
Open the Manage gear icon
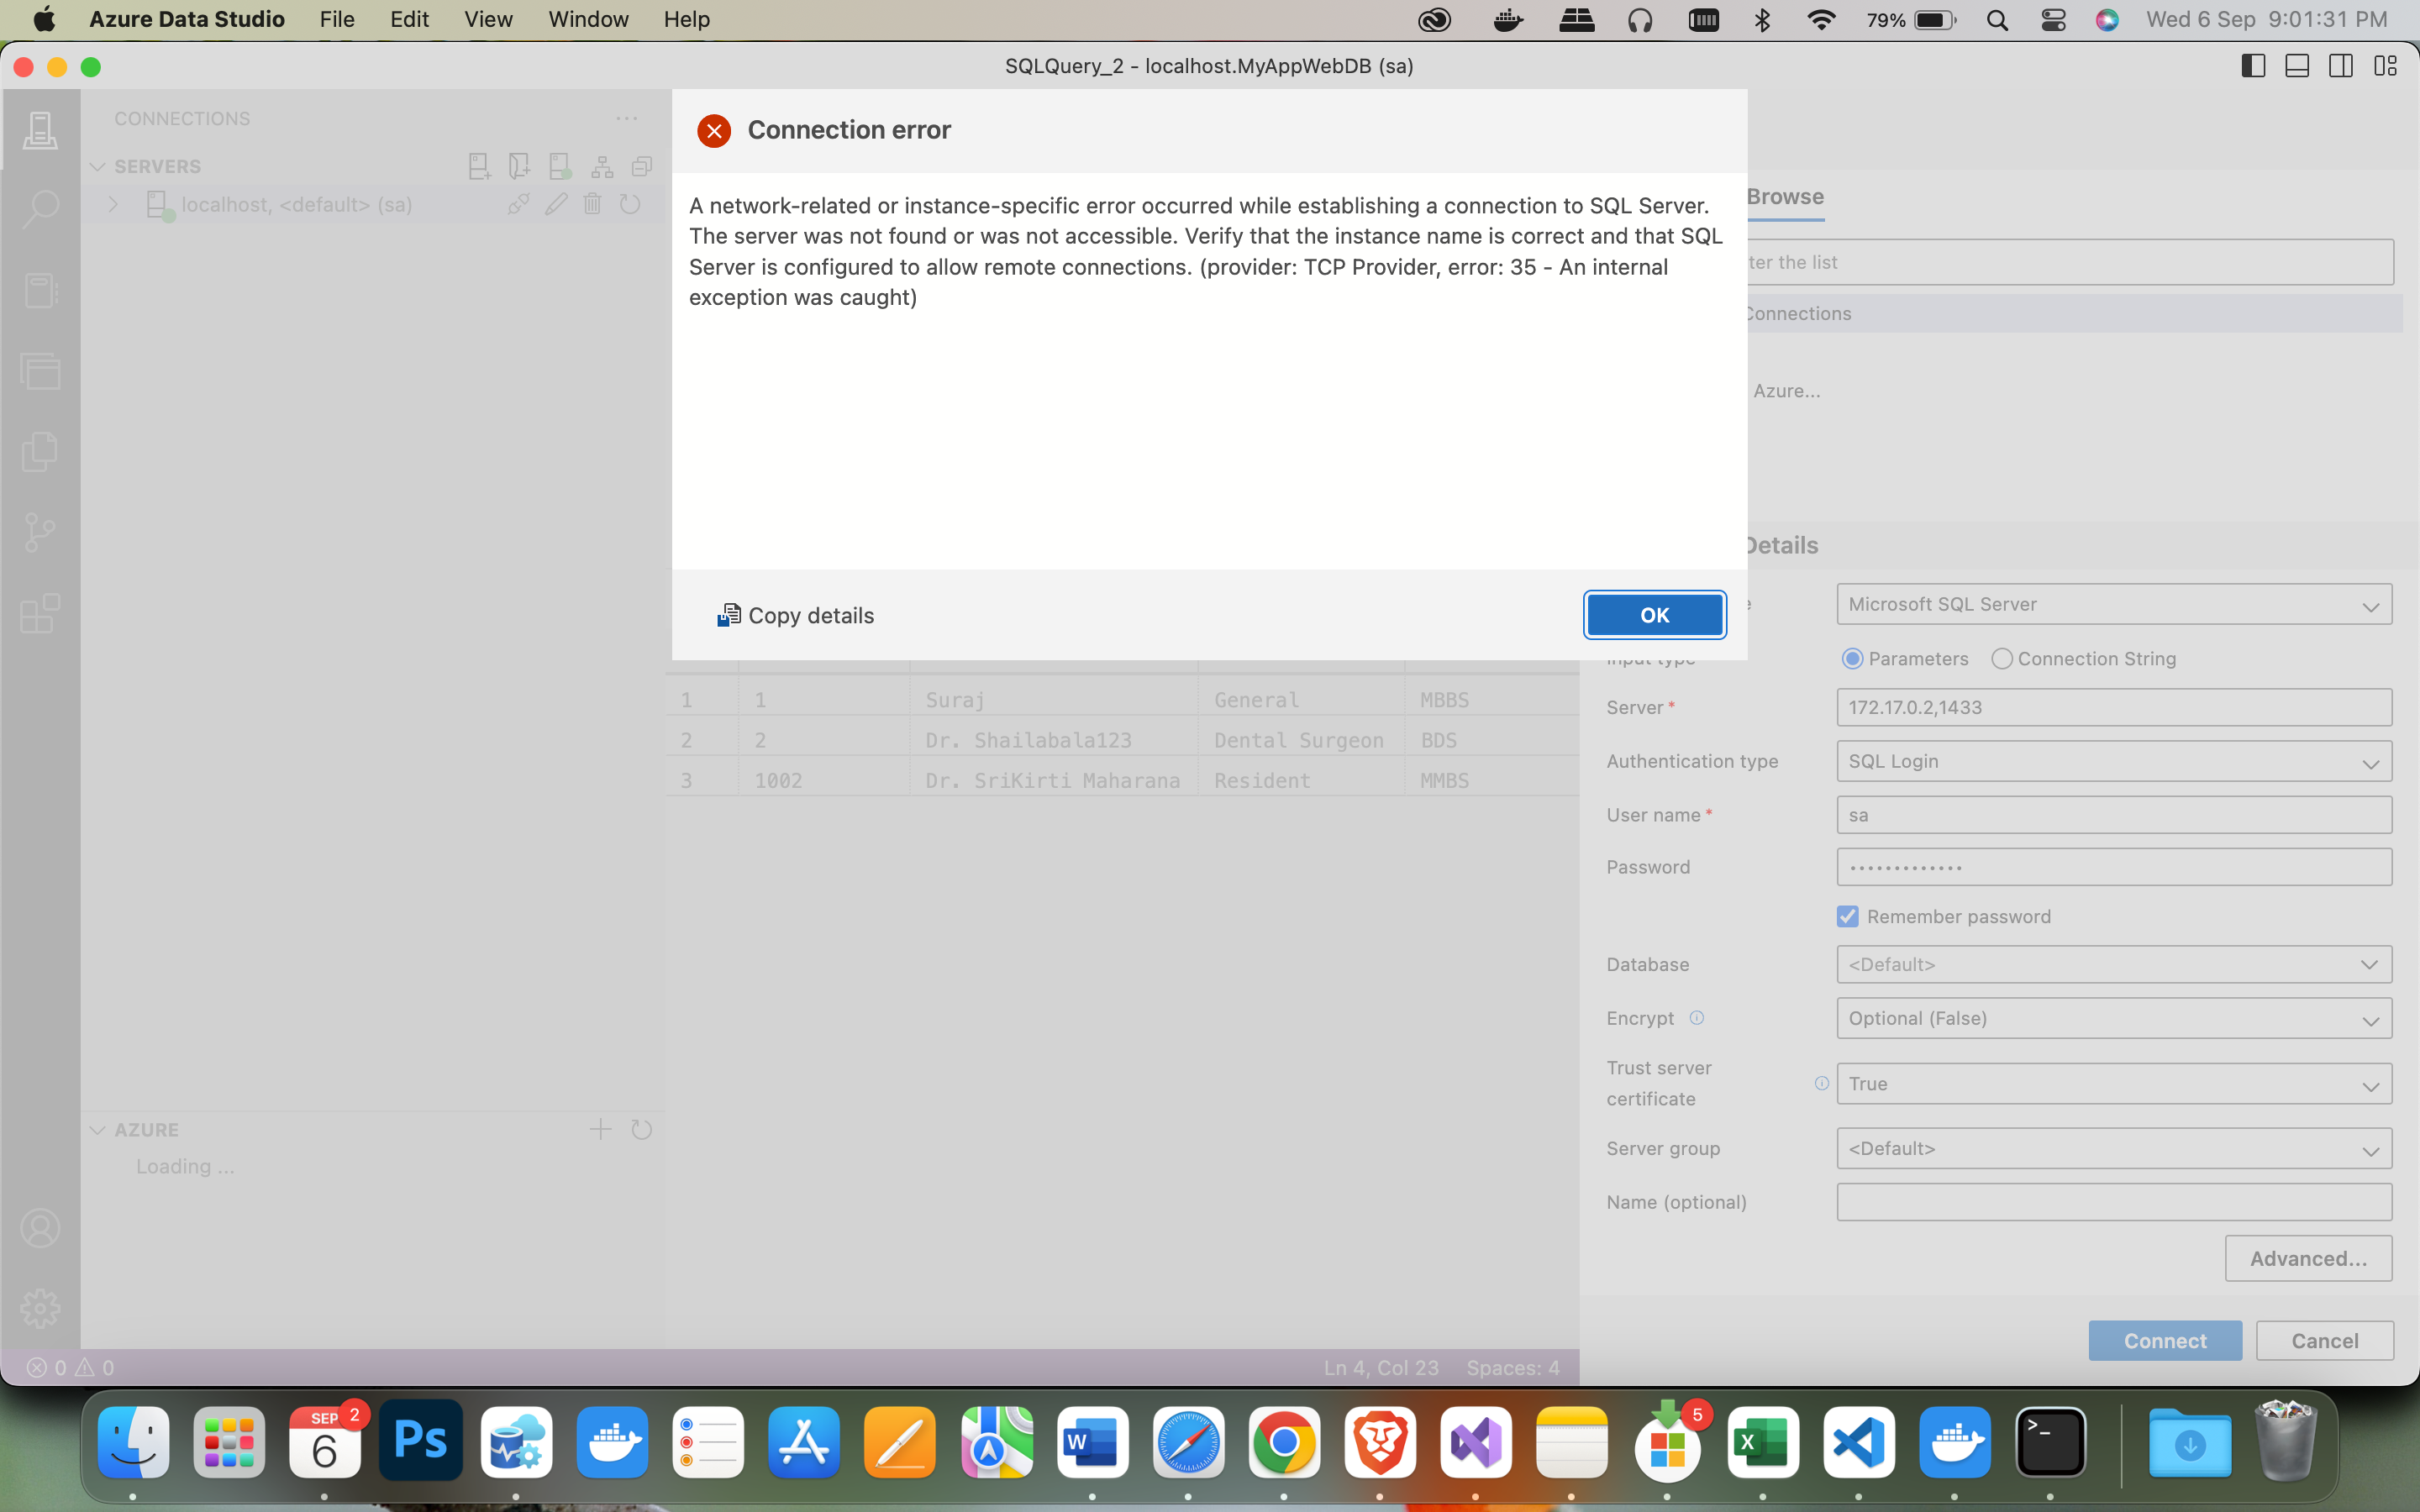coord(40,1307)
